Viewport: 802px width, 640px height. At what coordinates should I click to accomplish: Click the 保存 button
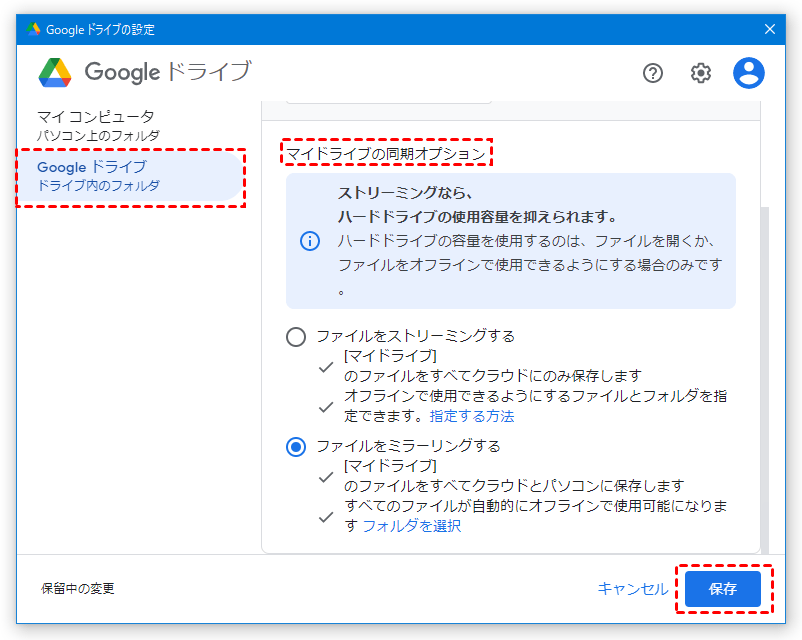pyautogui.click(x=723, y=589)
